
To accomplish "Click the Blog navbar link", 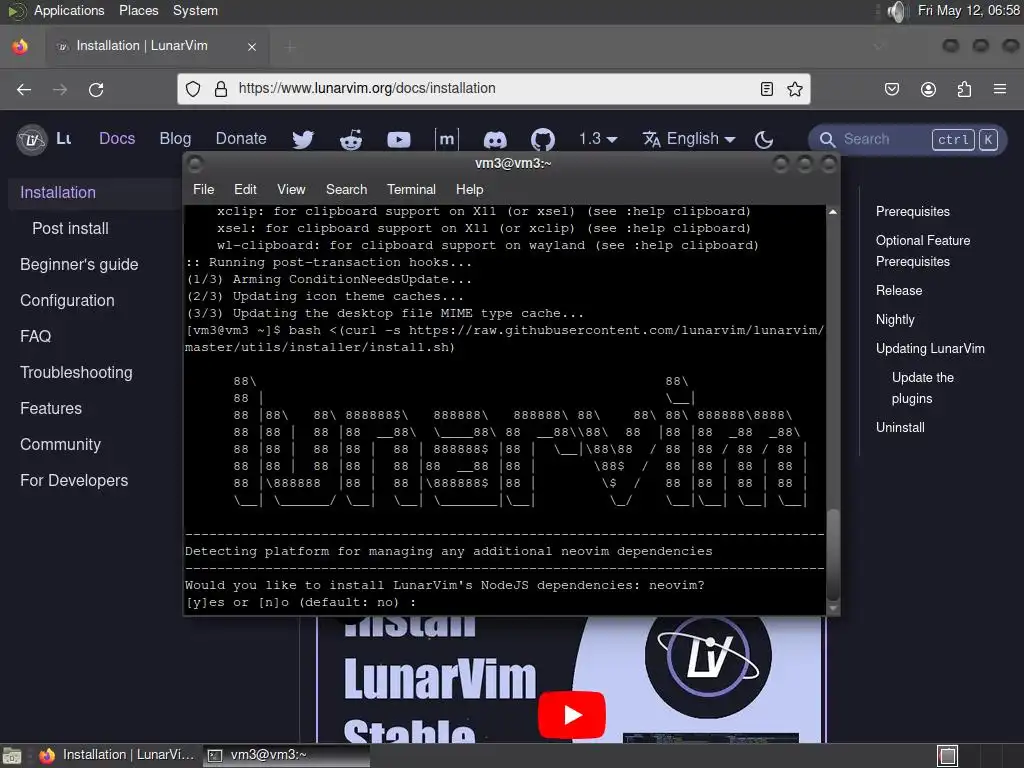I will [x=175, y=138].
